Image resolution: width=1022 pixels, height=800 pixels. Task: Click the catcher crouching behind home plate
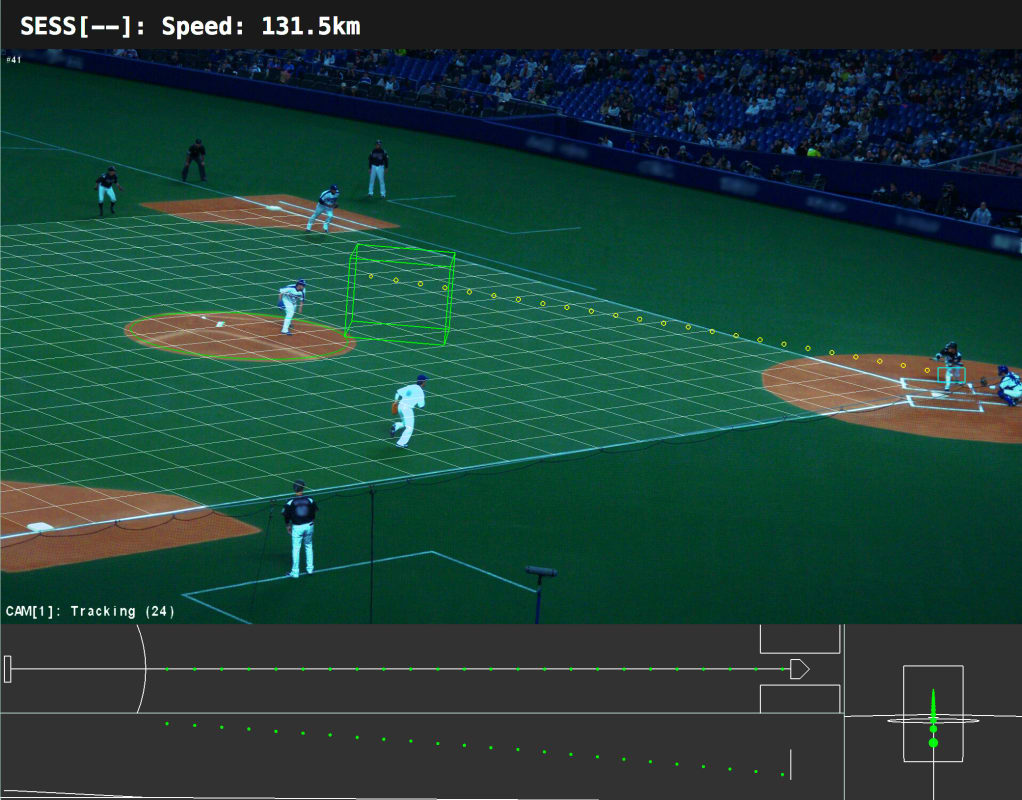tap(1006, 385)
